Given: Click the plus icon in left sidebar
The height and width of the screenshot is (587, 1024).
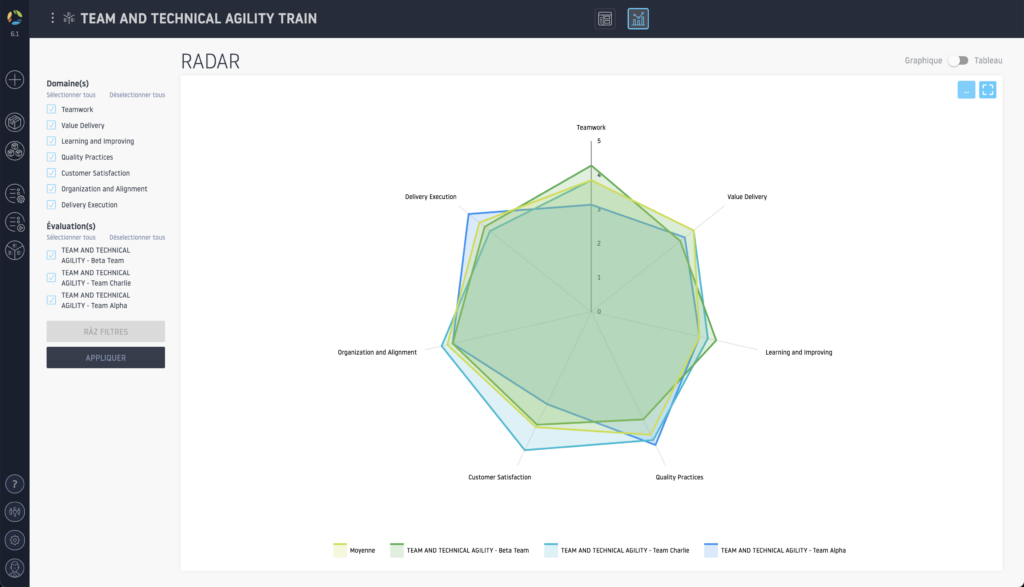Looking at the screenshot, I should click(15, 79).
